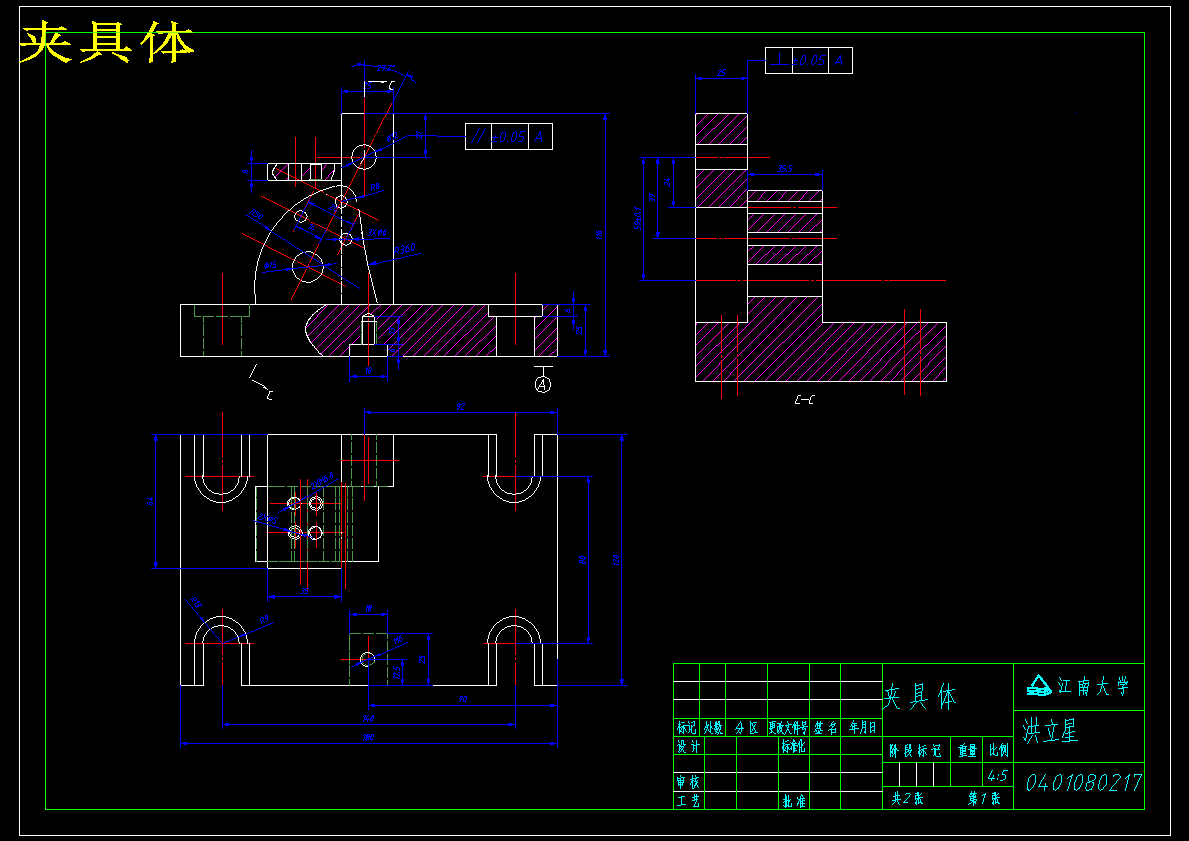Select the 80 vertical dimension in plan view
The image size is (1189, 841).
[x=582, y=560]
